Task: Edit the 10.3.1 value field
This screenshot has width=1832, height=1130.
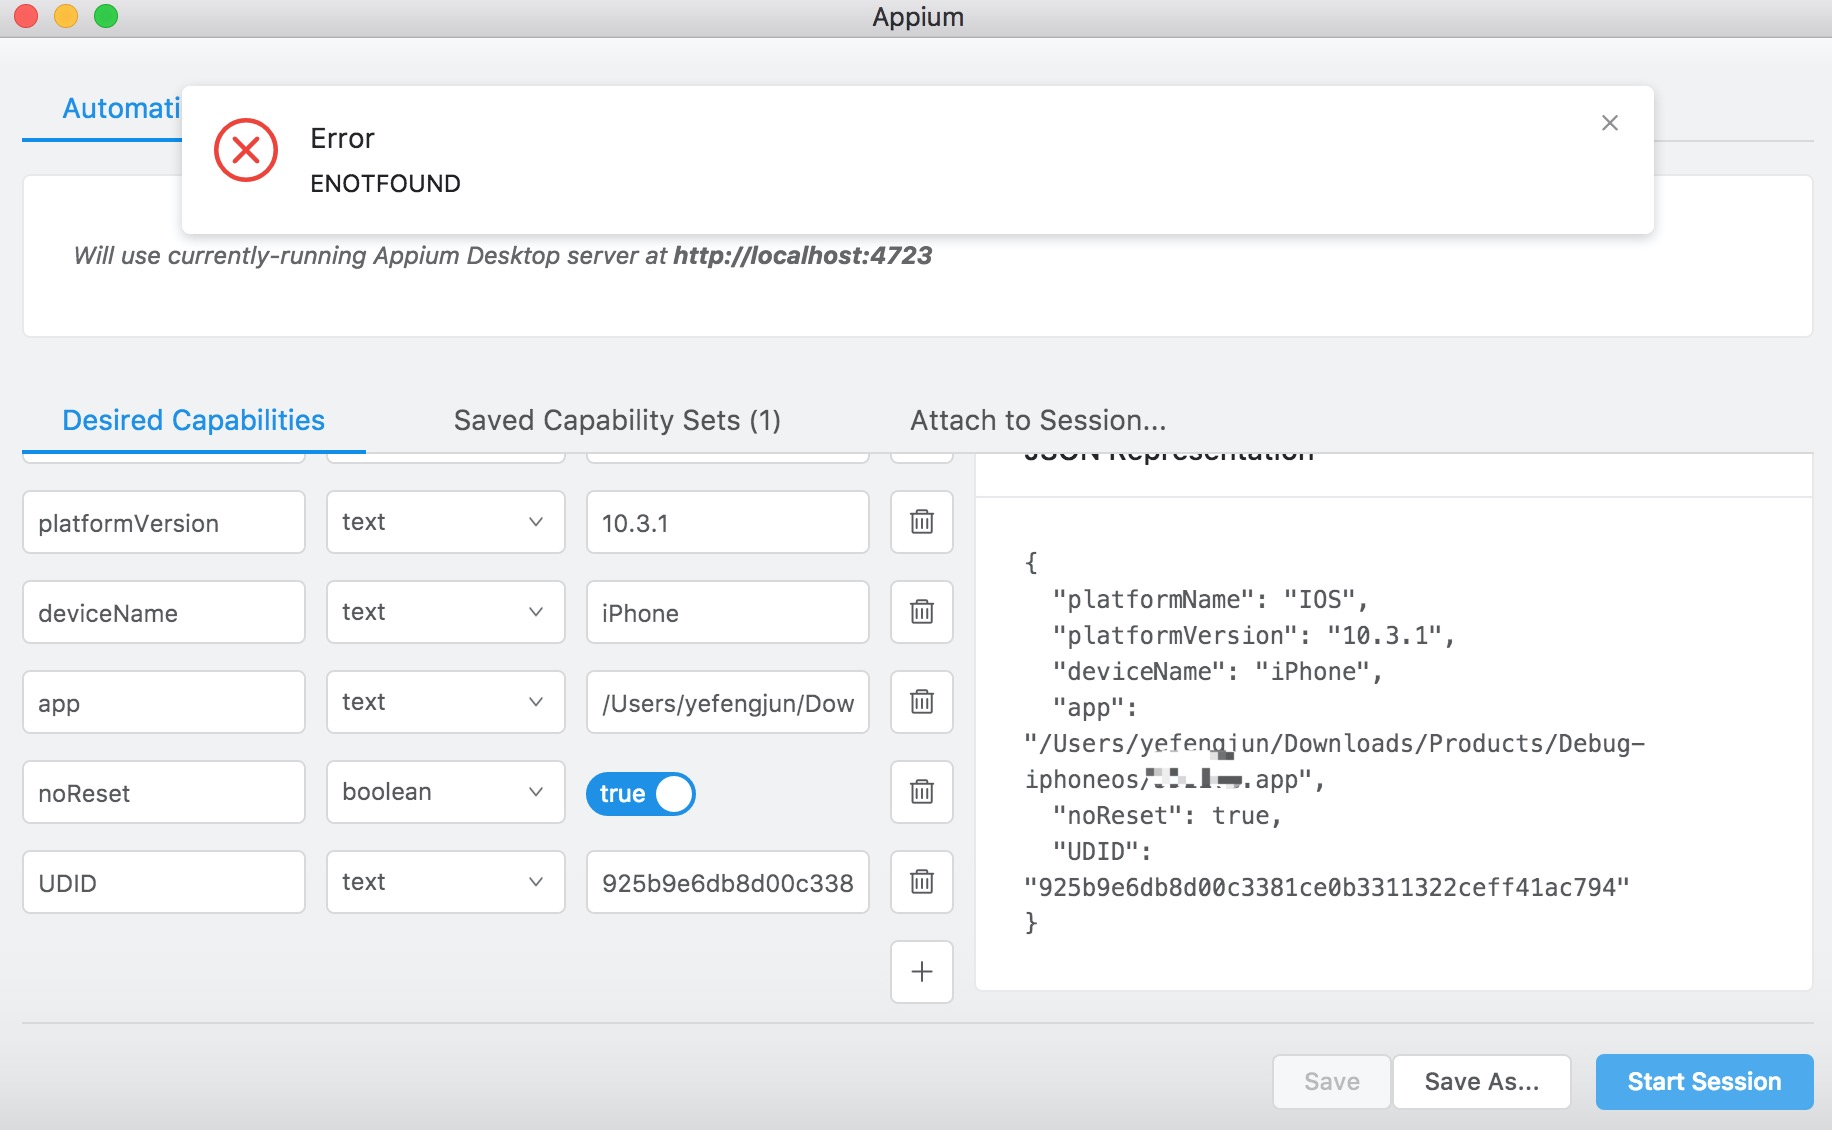Action: point(727,522)
